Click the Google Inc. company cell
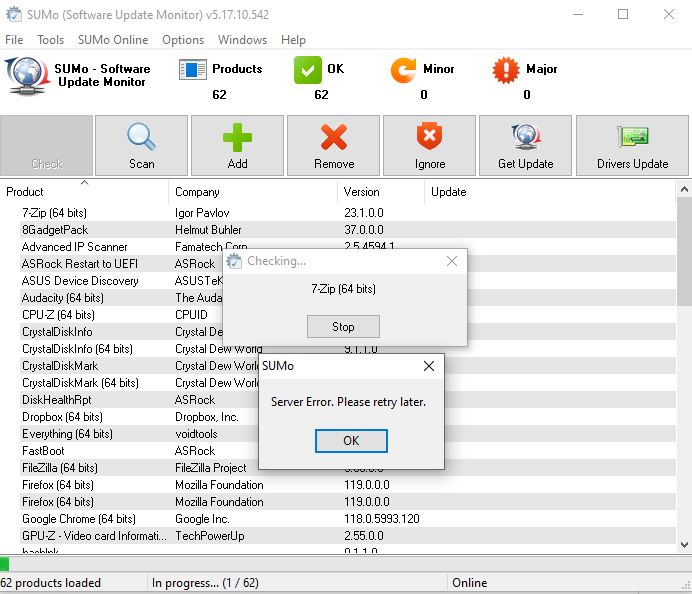This screenshot has height=594, width=692. (x=202, y=519)
